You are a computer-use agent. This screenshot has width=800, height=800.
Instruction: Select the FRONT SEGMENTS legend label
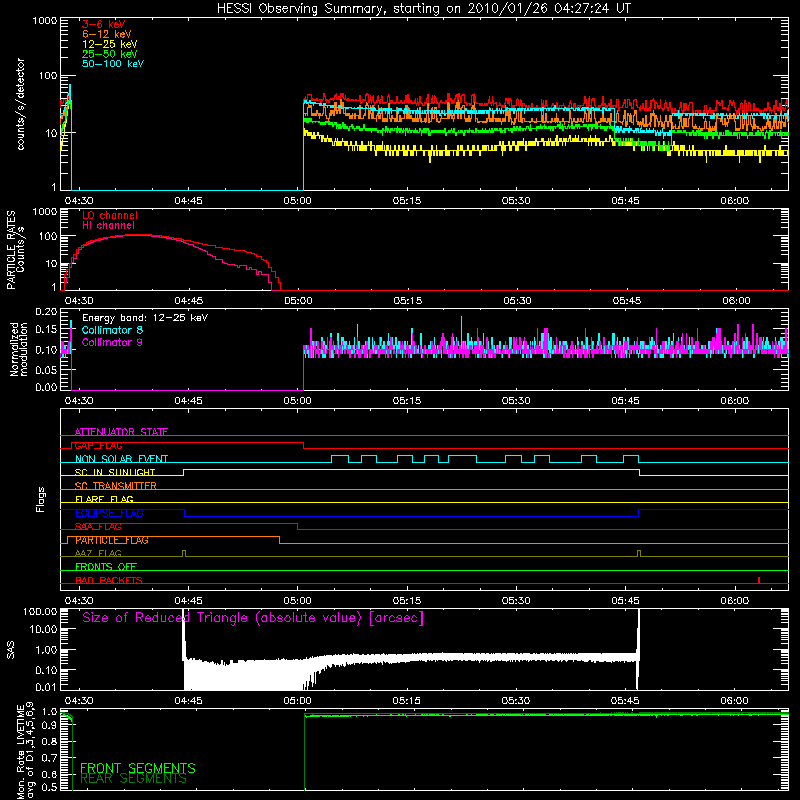[138, 768]
